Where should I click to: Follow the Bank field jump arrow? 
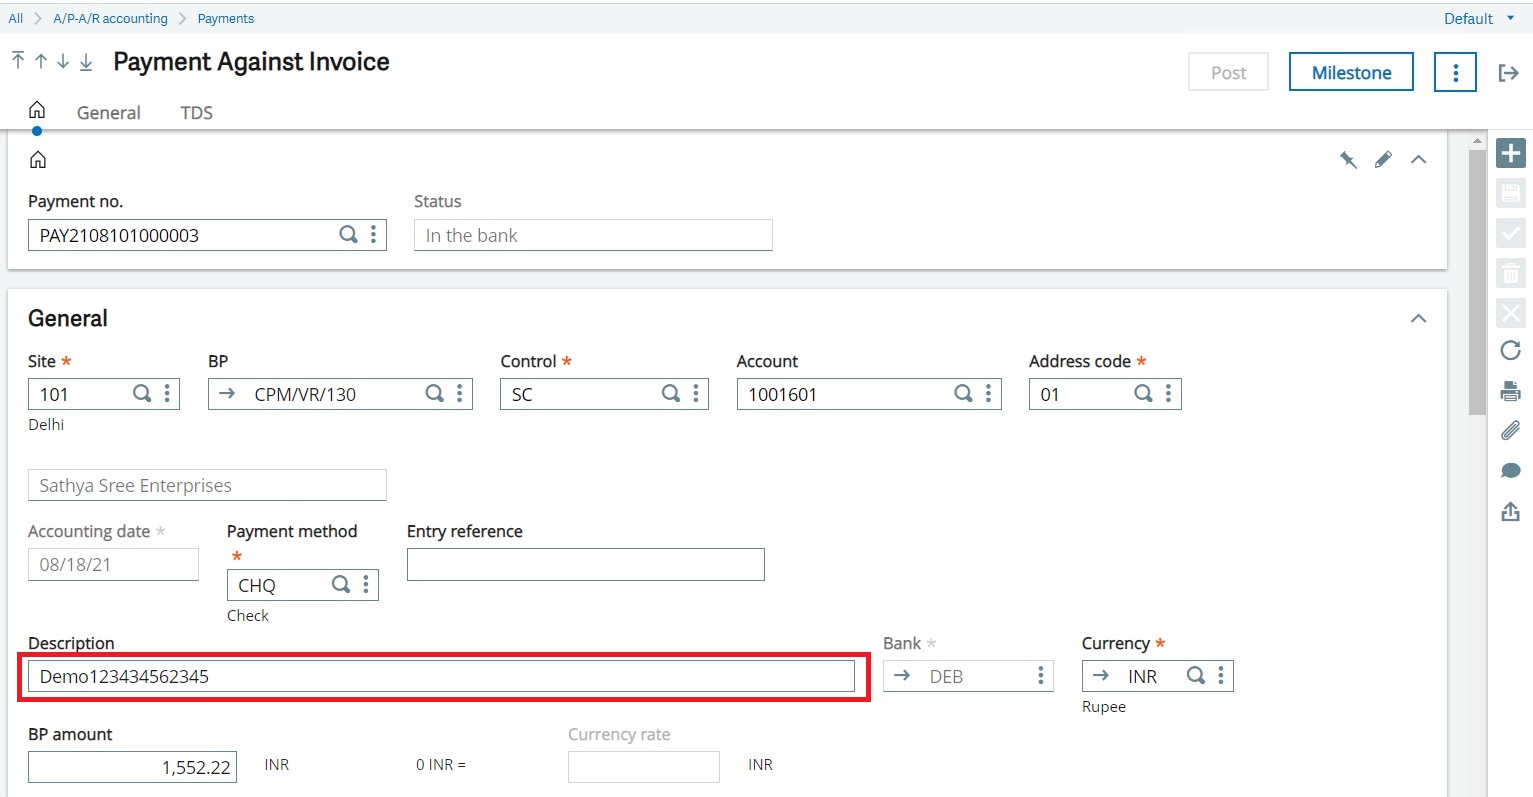[902, 675]
